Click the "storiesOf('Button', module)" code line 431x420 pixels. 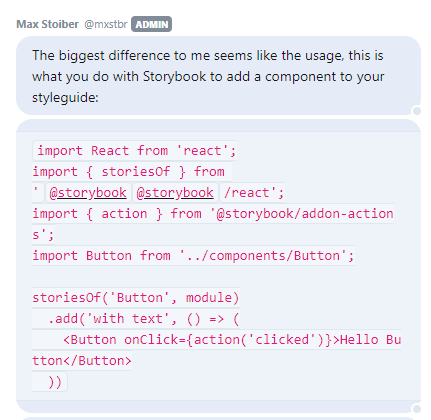(x=136, y=297)
